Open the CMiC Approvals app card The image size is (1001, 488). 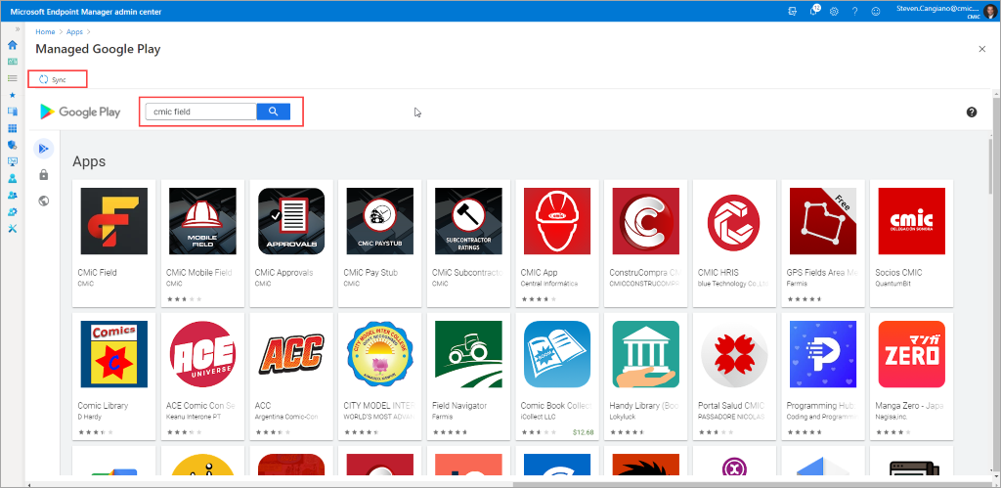coord(291,243)
